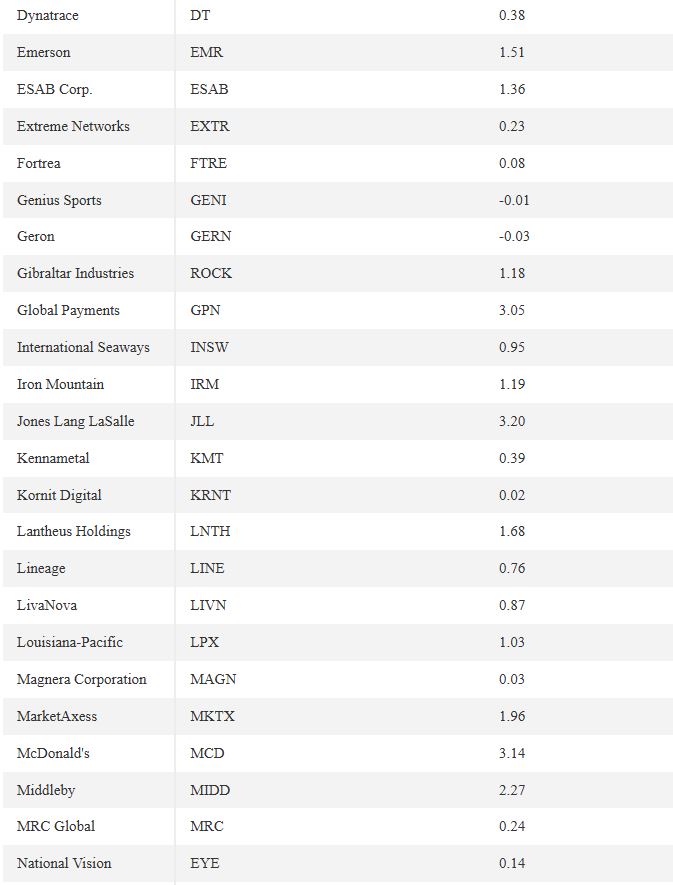Select Kennametal's 0.39 estimate
The height and width of the screenshot is (885, 673).
(x=512, y=458)
